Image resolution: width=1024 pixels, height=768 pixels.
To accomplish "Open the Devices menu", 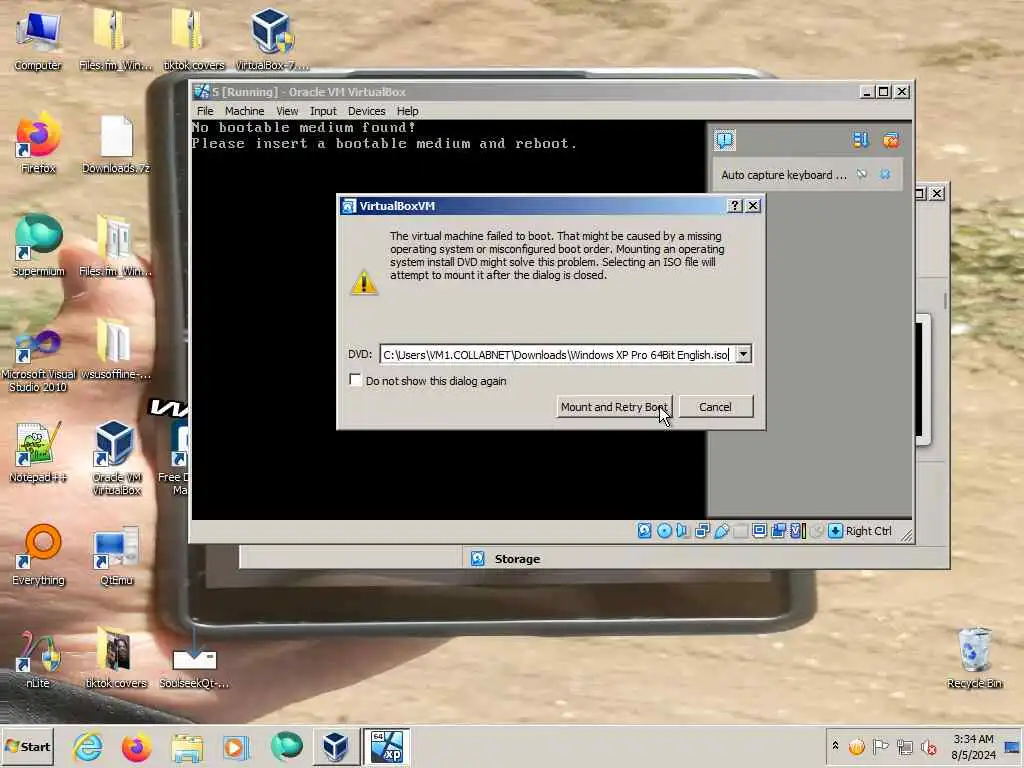I will pos(366,111).
